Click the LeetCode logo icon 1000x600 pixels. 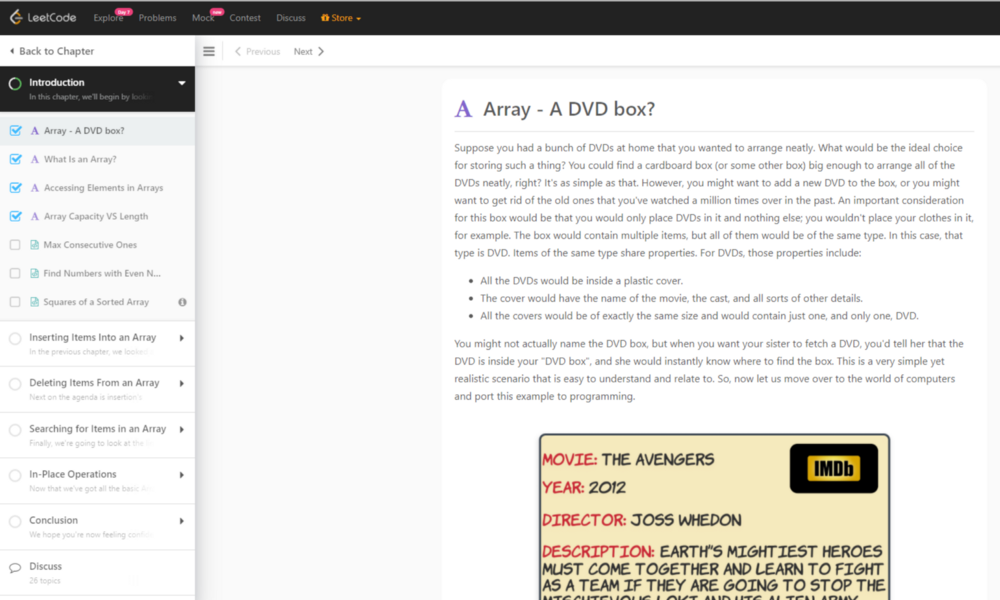click(17, 17)
